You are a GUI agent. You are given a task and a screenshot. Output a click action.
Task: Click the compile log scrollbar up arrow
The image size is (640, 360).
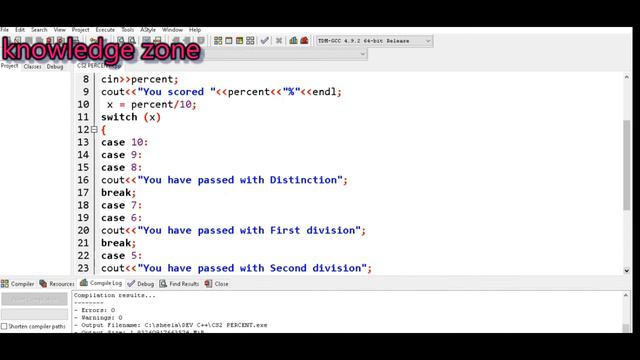coord(626,295)
